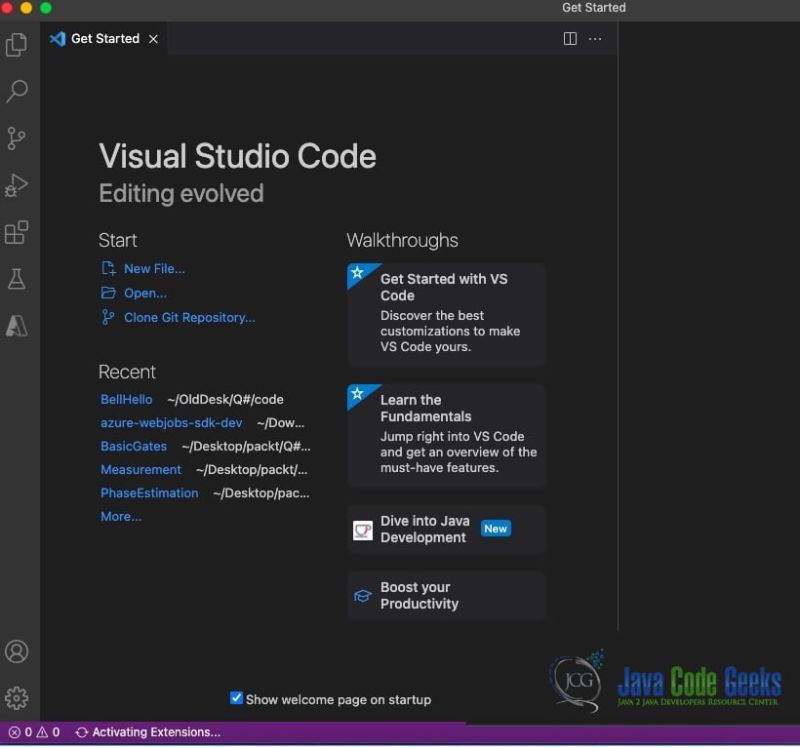
Task: Open the Run and Debug icon
Action: 16,186
